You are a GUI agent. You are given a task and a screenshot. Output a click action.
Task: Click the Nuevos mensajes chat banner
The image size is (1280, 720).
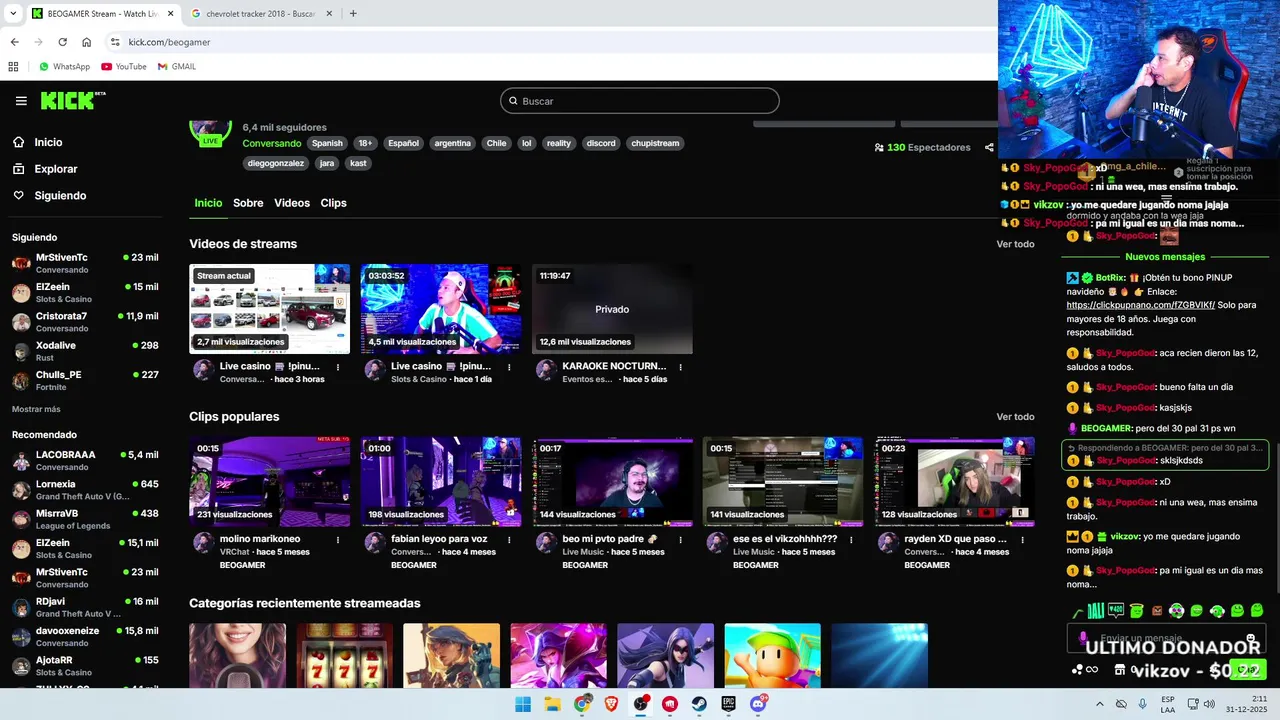tap(1165, 257)
